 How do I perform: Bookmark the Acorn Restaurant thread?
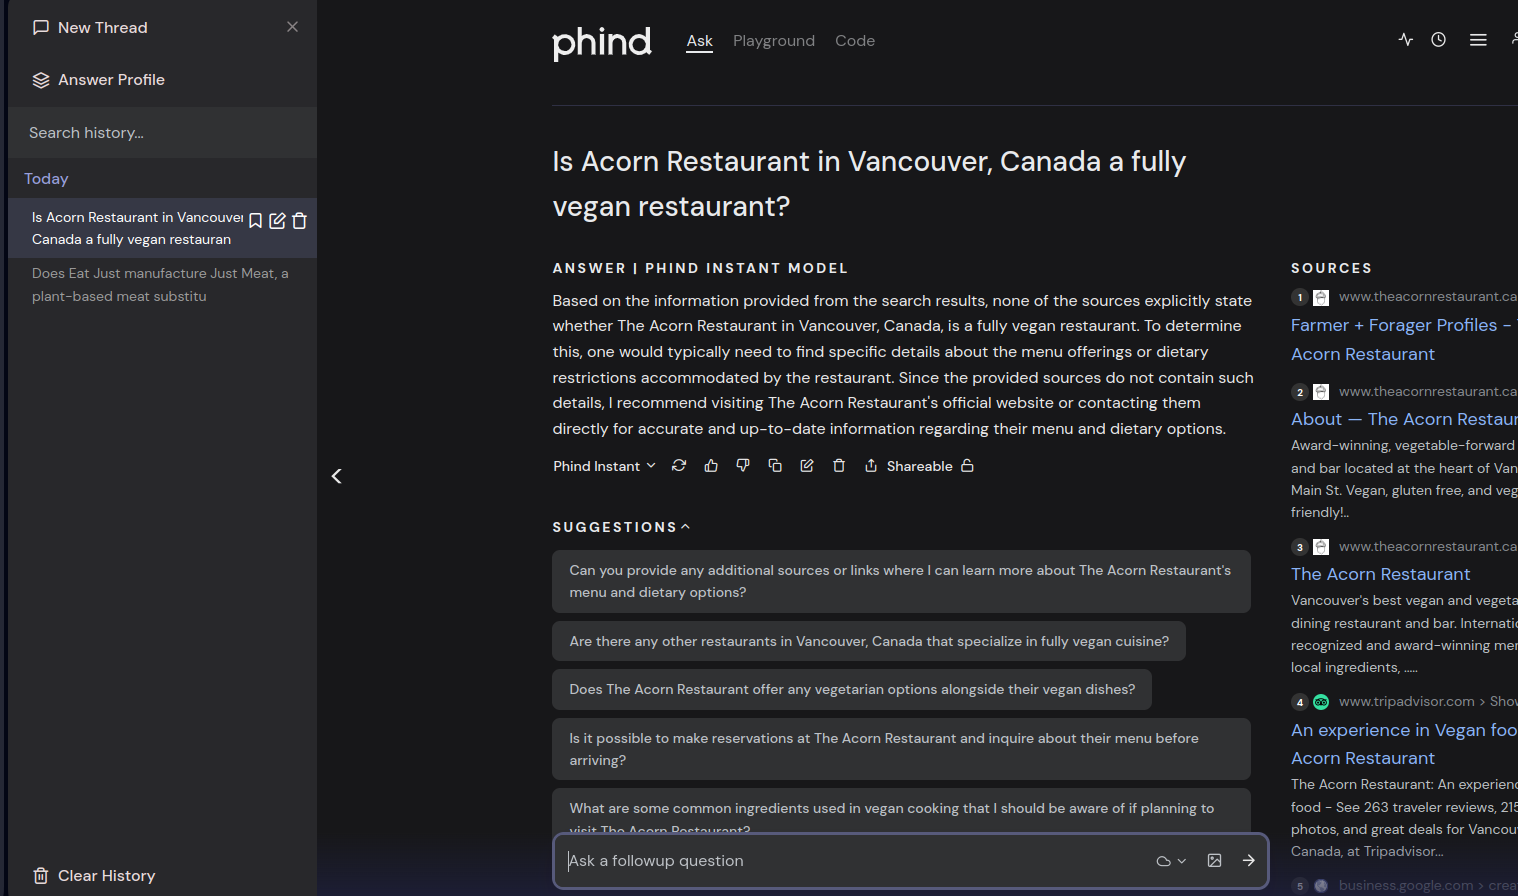tap(255, 221)
